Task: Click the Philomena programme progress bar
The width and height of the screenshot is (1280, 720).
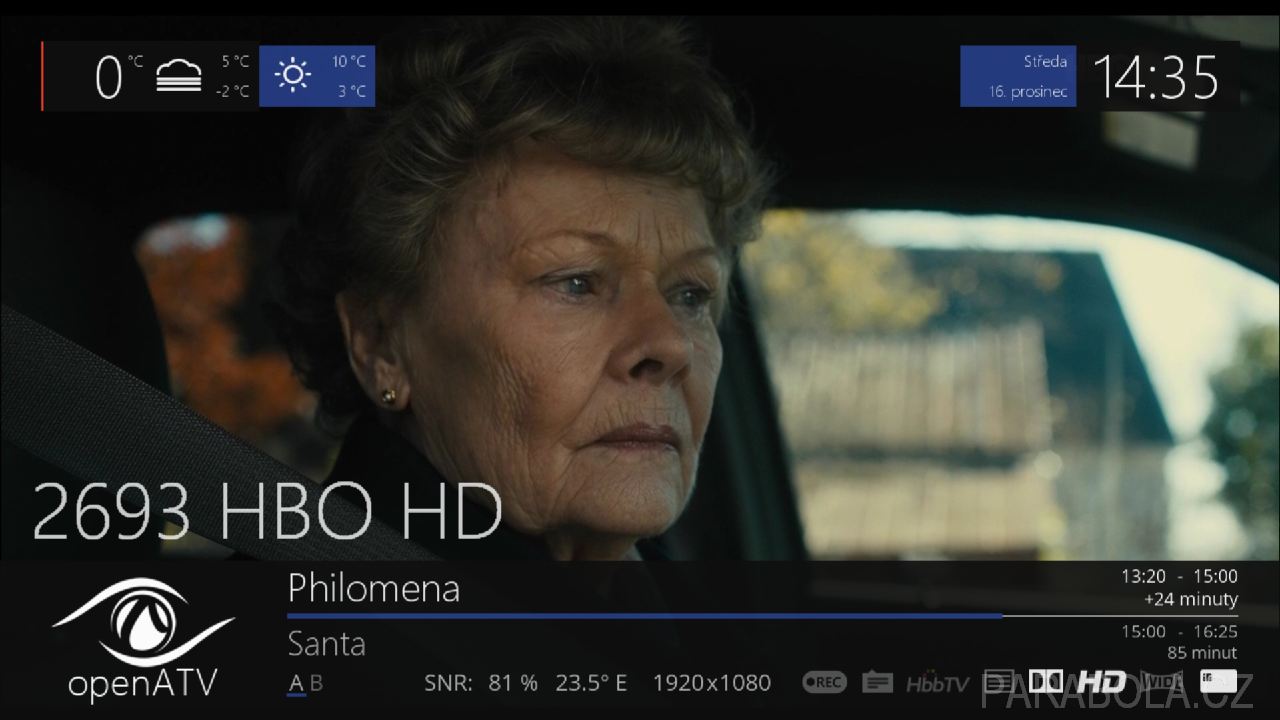Action: point(762,616)
